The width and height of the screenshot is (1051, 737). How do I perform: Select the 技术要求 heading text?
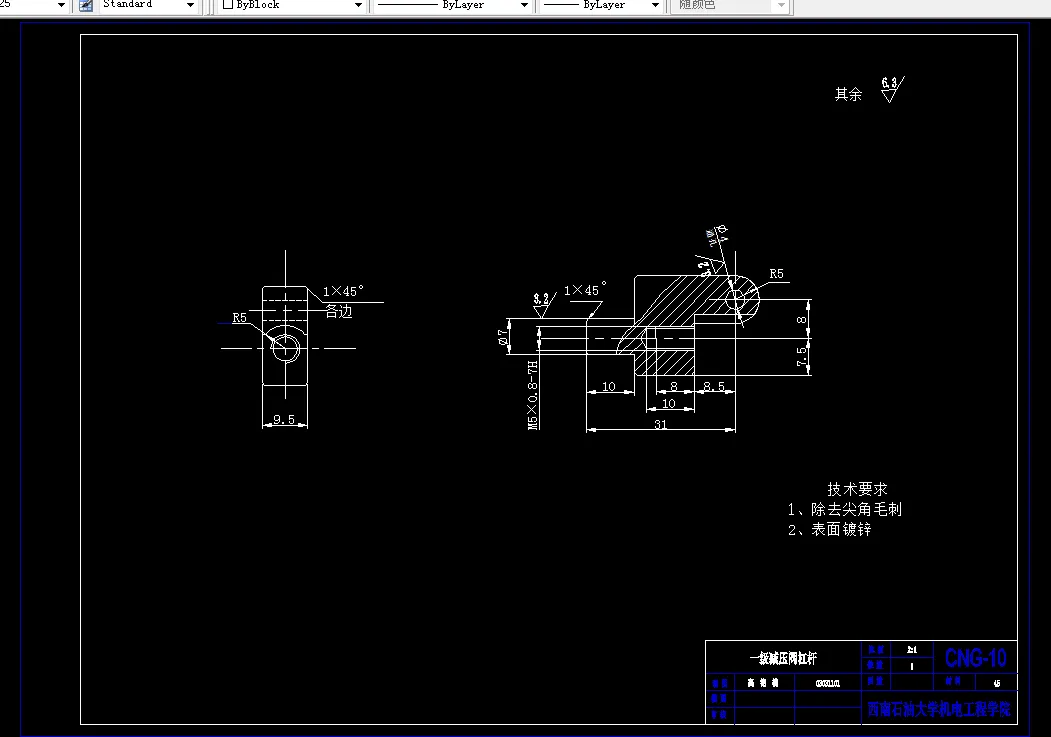(x=857, y=489)
